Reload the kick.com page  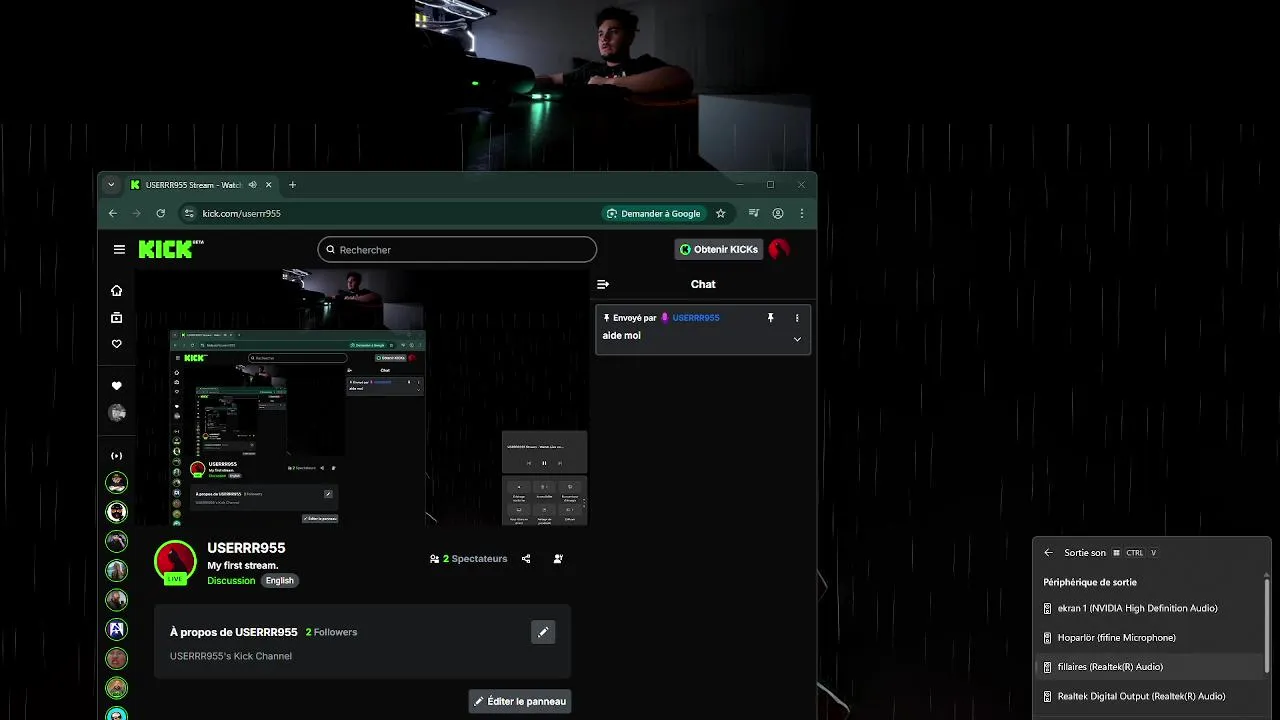pos(160,213)
